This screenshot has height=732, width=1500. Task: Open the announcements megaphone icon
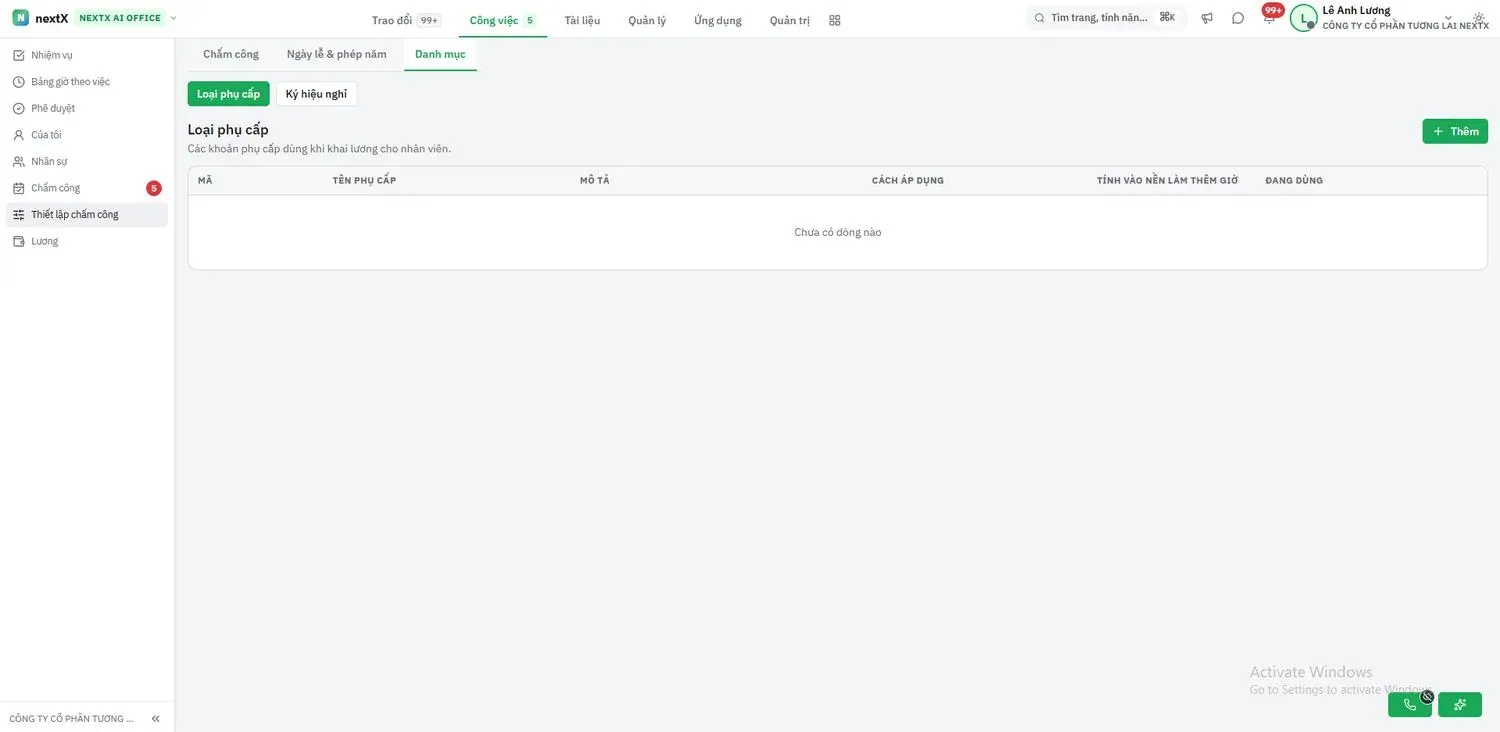point(1207,18)
